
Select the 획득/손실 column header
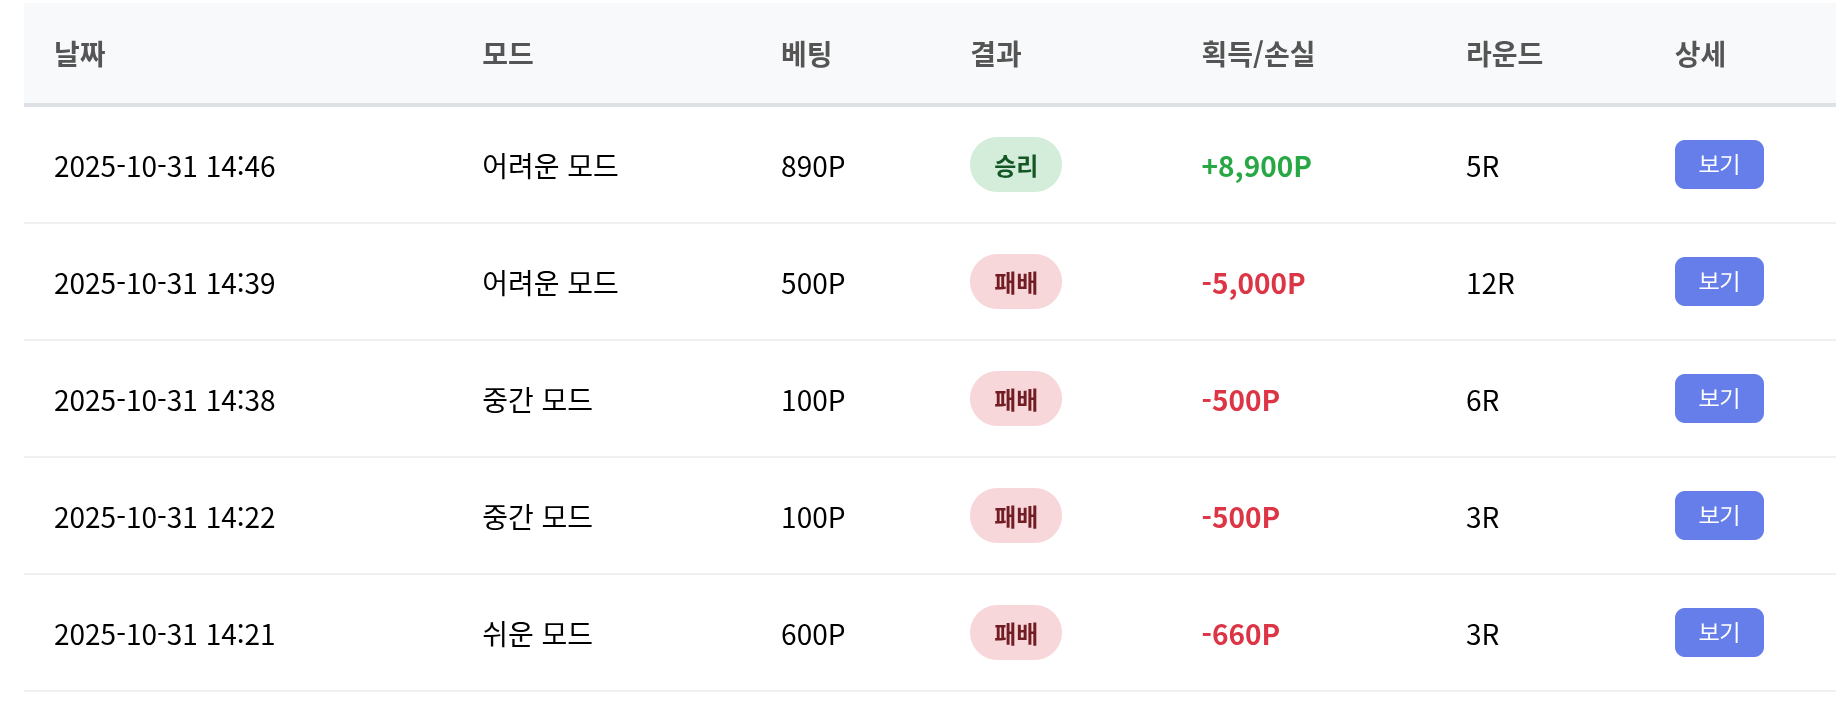[1257, 54]
